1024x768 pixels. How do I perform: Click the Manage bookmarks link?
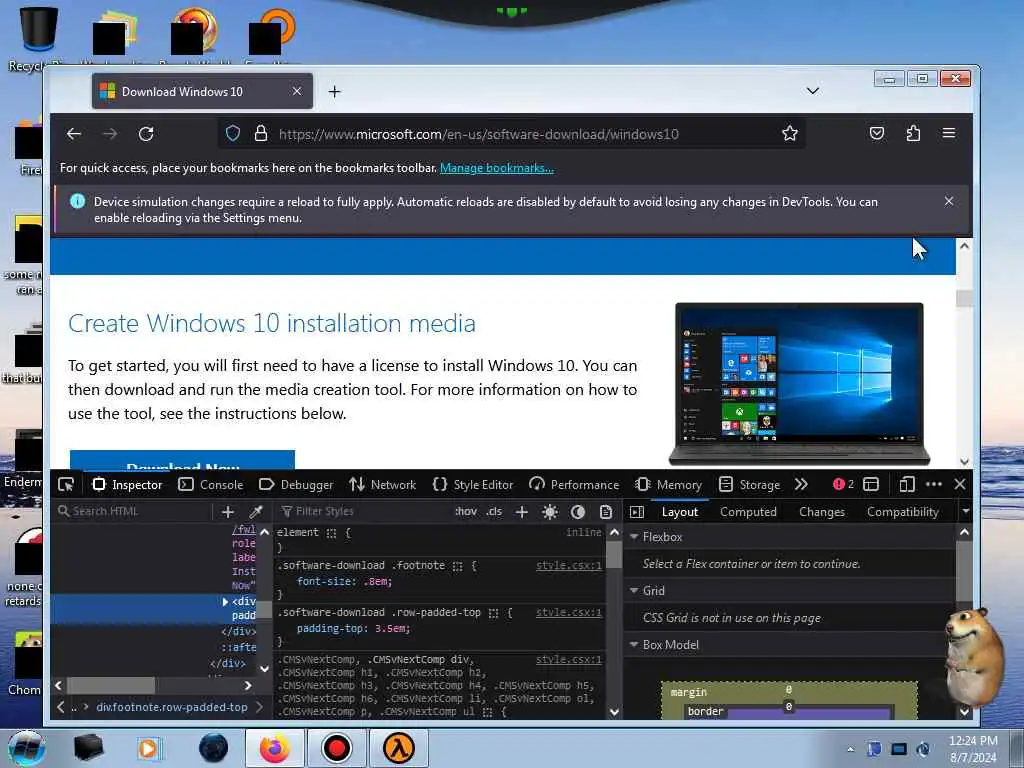click(x=496, y=168)
